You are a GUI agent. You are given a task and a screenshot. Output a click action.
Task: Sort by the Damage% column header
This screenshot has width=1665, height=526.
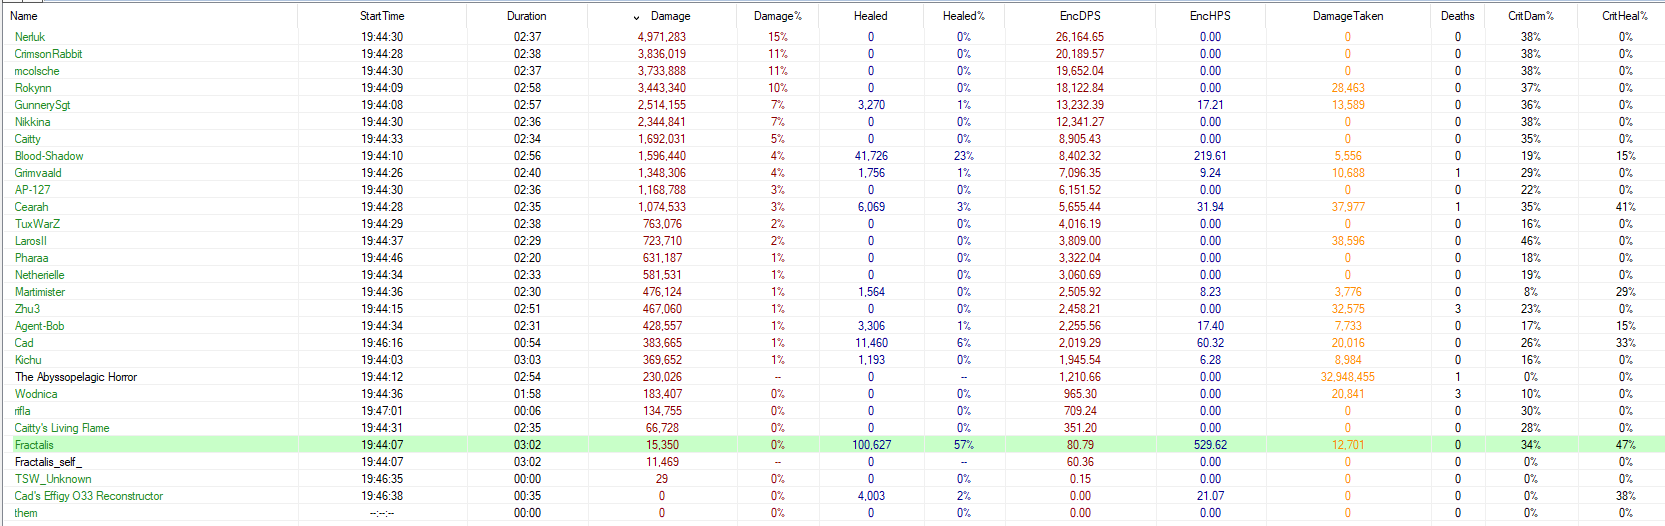(x=777, y=16)
